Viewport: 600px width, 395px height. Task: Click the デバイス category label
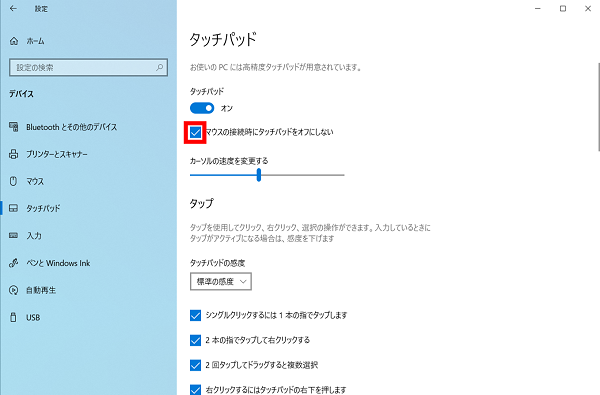(x=21, y=94)
